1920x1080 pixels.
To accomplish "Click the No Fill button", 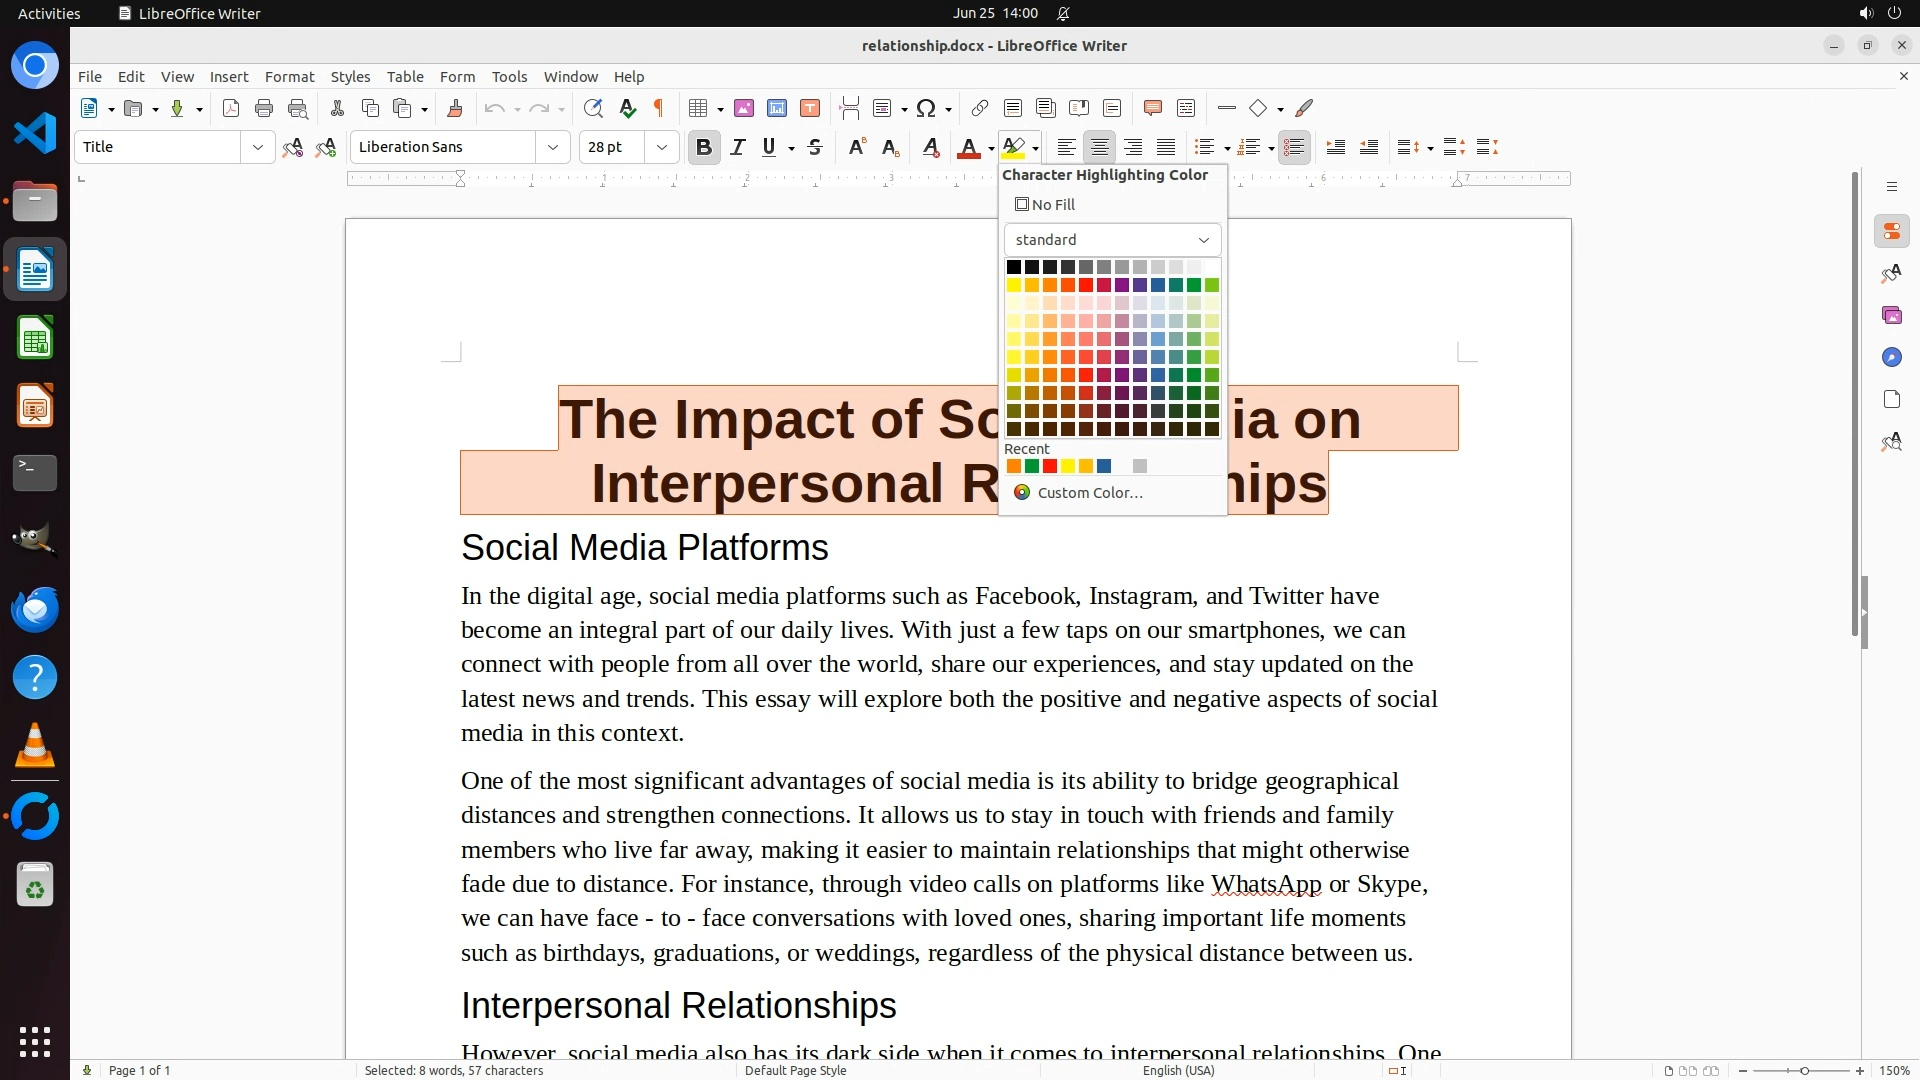I will pos(1045,205).
